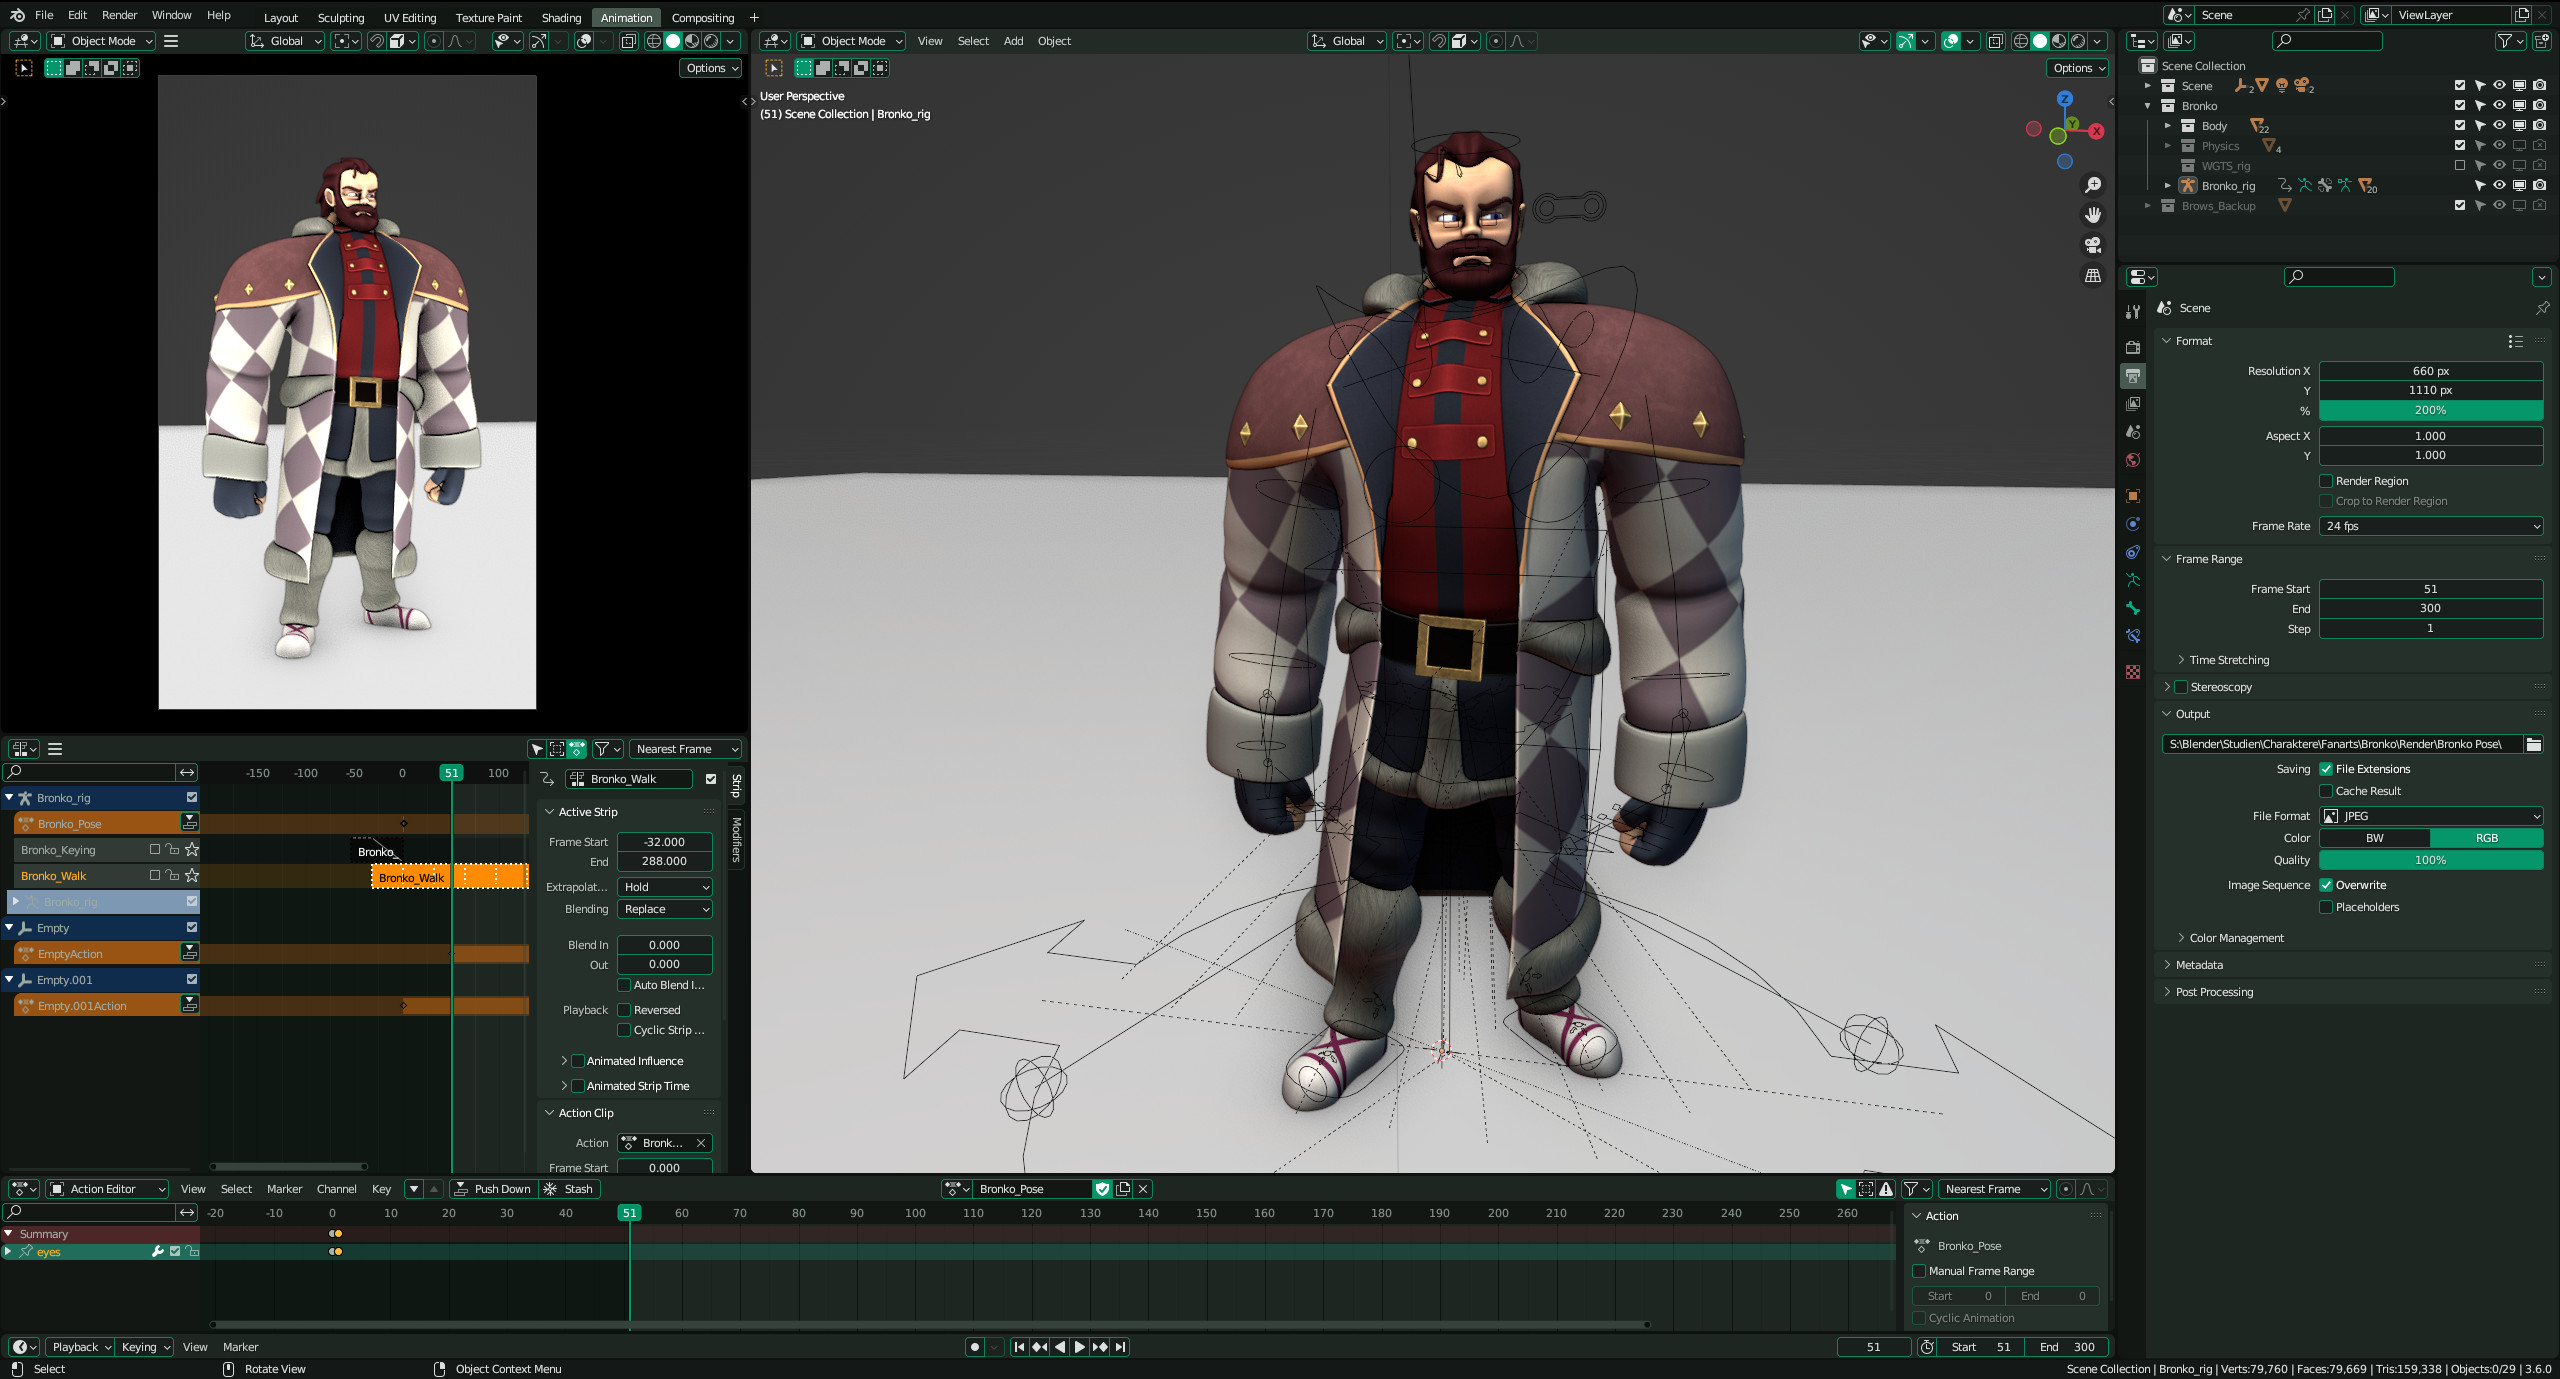Open the Physics properties tab
Viewport: 2560px width, 1379px height.
[x=2133, y=524]
